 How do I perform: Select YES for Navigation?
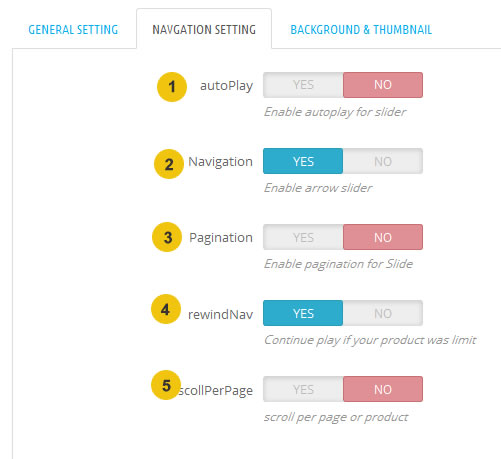[x=303, y=161]
